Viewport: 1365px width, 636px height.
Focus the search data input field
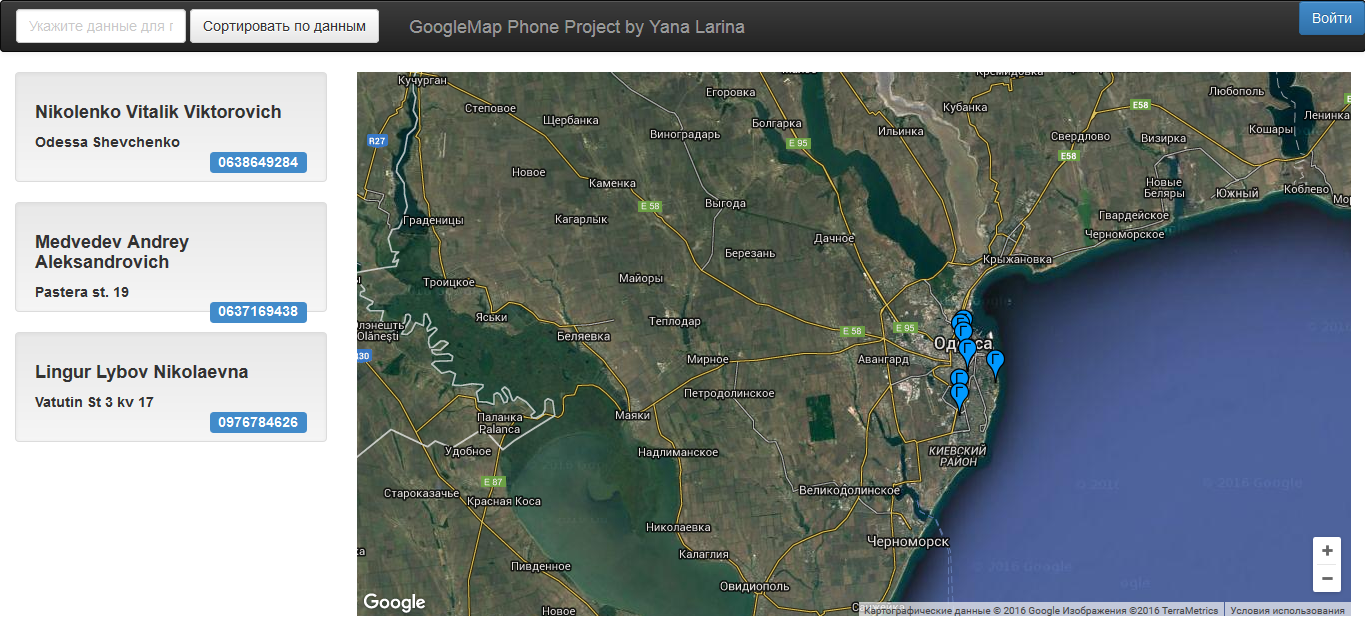pyautogui.click(x=101, y=26)
